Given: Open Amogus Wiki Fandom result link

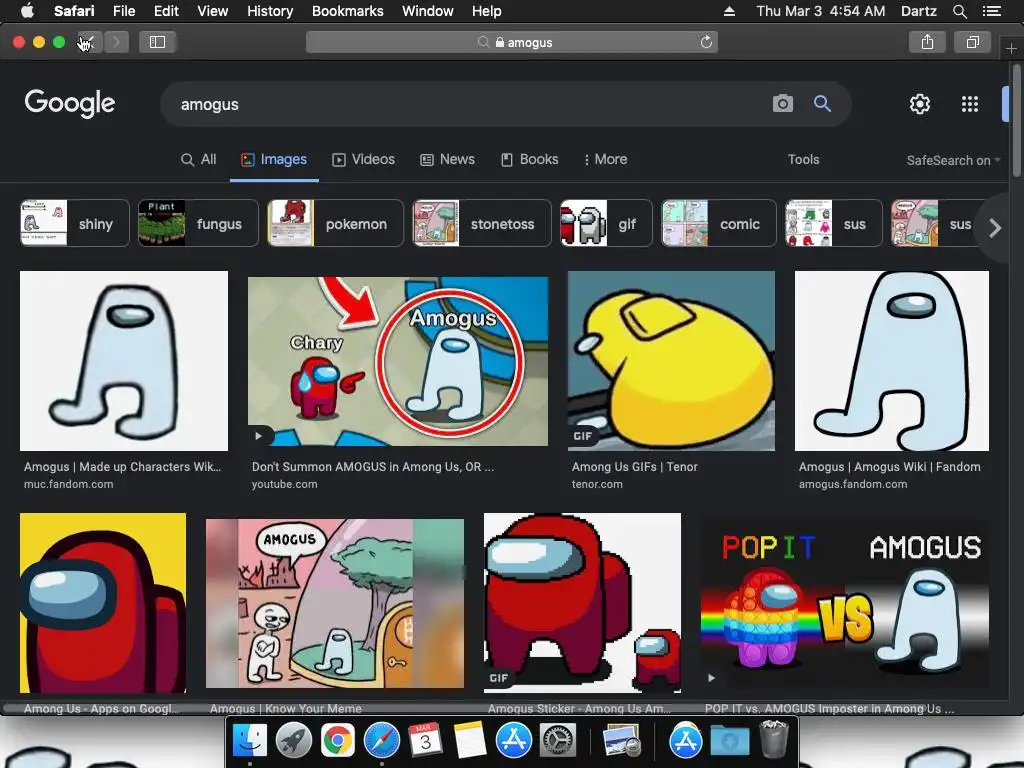Looking at the screenshot, I should click(x=889, y=467).
